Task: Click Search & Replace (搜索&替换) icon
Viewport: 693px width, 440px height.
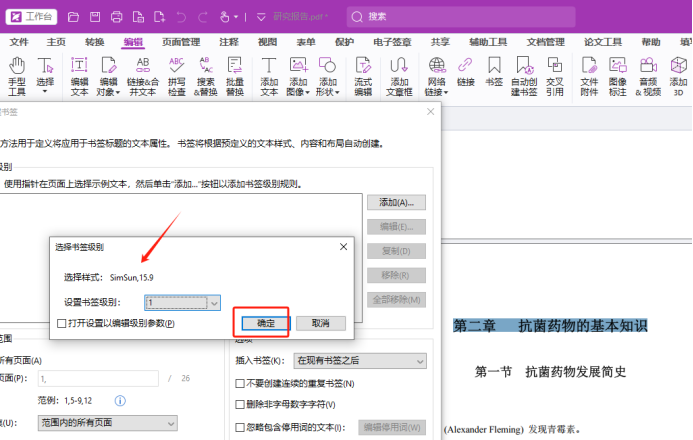Action: tap(205, 74)
